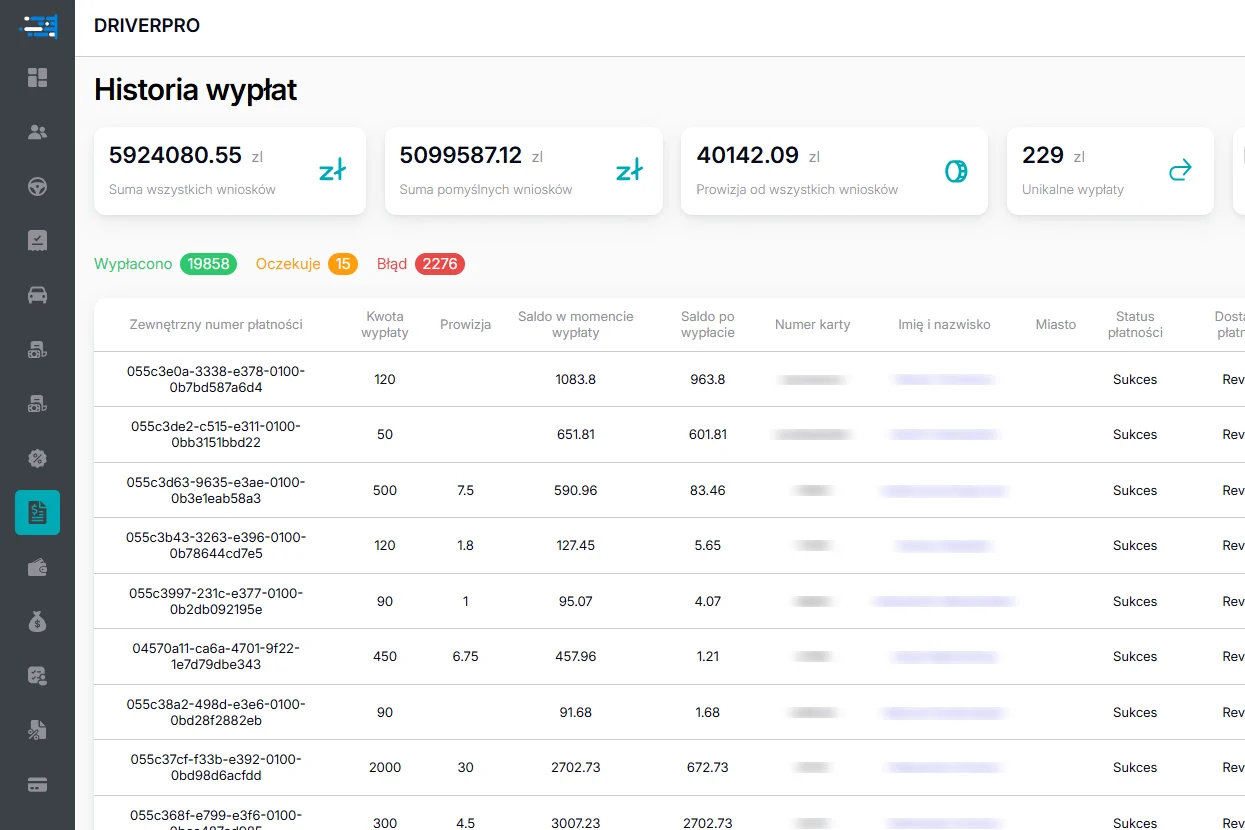This screenshot has height=830, width=1245.
Task: Click payment ID 04570a11-ca6a-4701-9f22-1e7d79dbe343
Action: coord(216,656)
